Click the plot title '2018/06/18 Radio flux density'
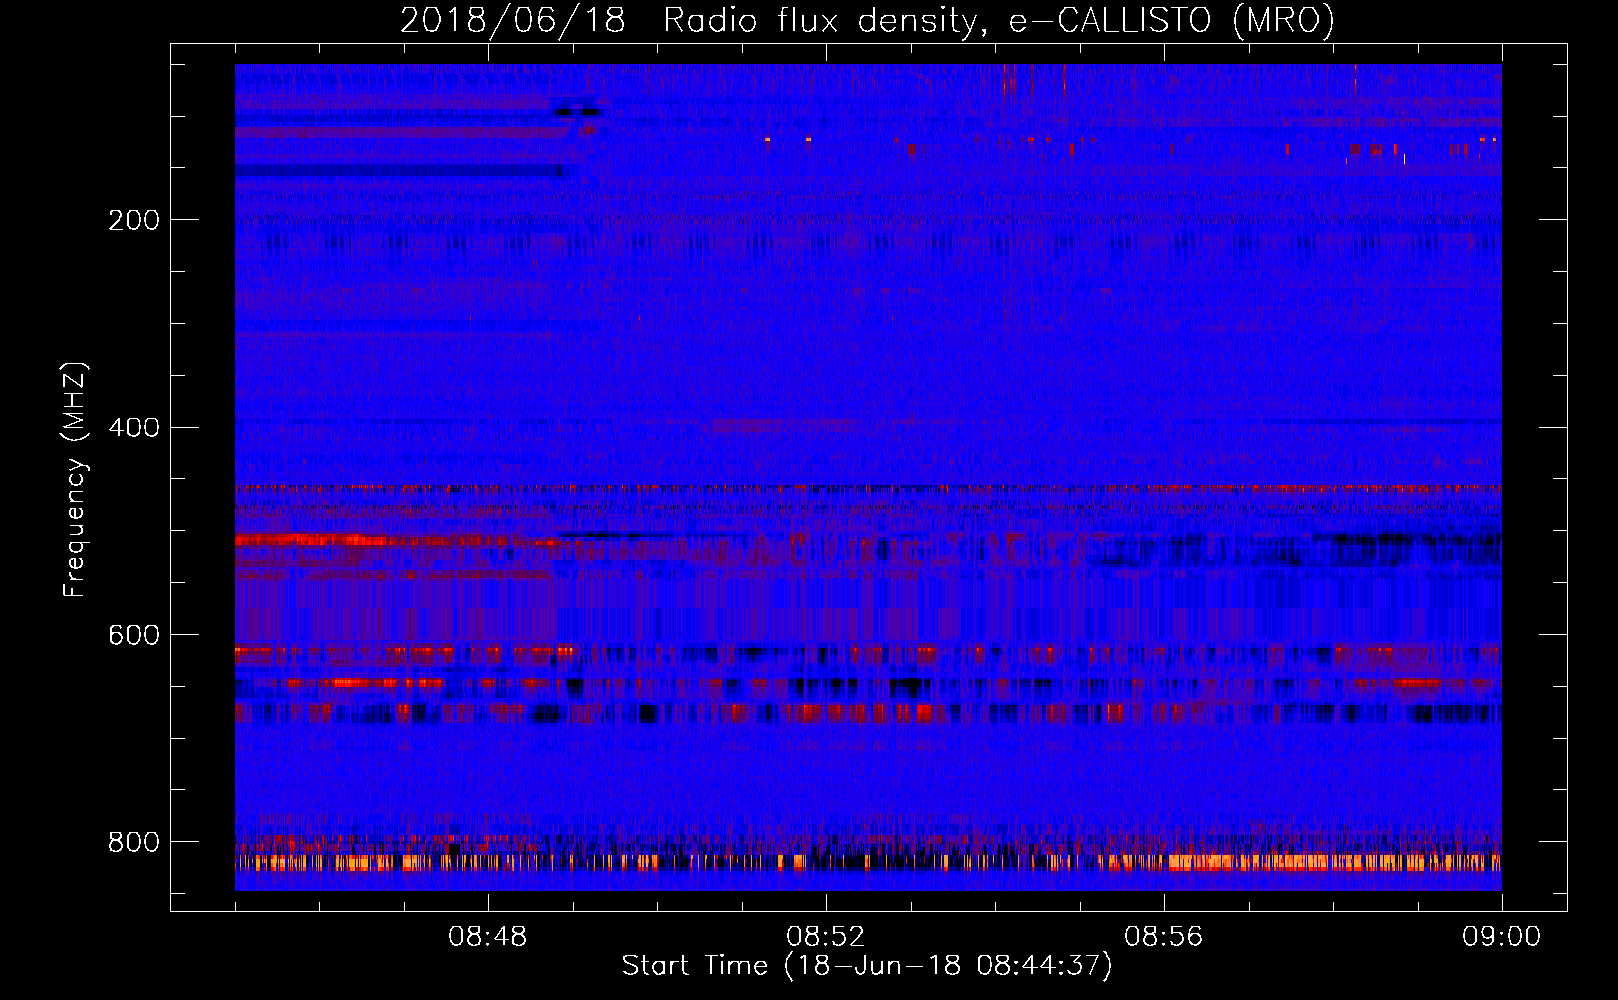The width and height of the screenshot is (1618, 1000). coord(868,20)
